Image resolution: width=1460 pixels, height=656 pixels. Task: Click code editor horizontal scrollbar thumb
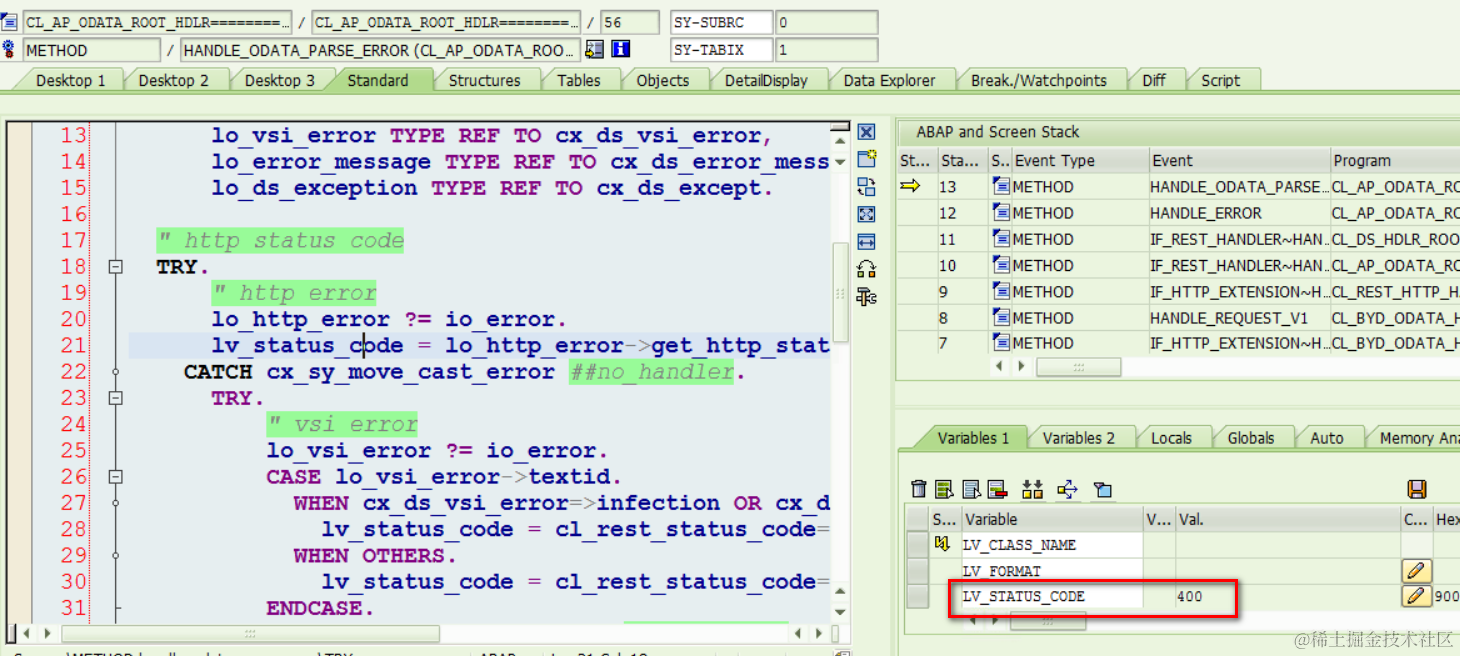coord(250,634)
